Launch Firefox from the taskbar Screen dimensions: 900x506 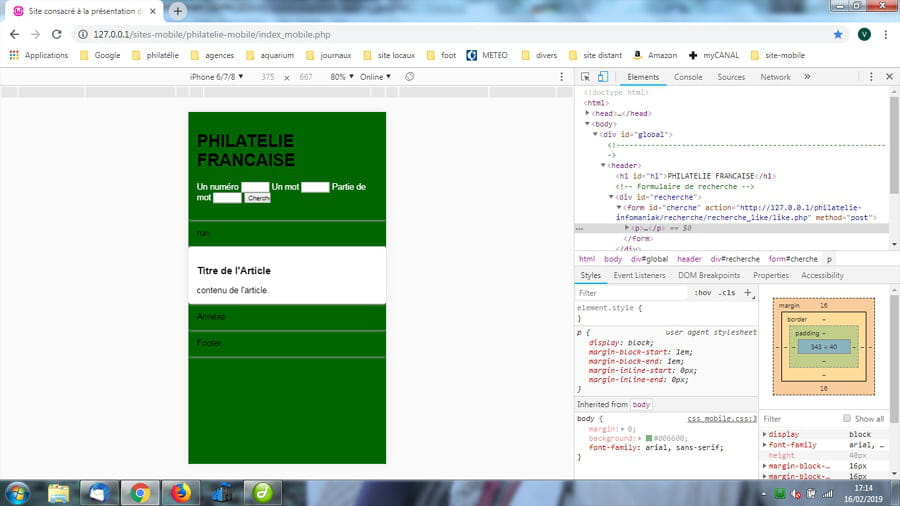point(181,493)
